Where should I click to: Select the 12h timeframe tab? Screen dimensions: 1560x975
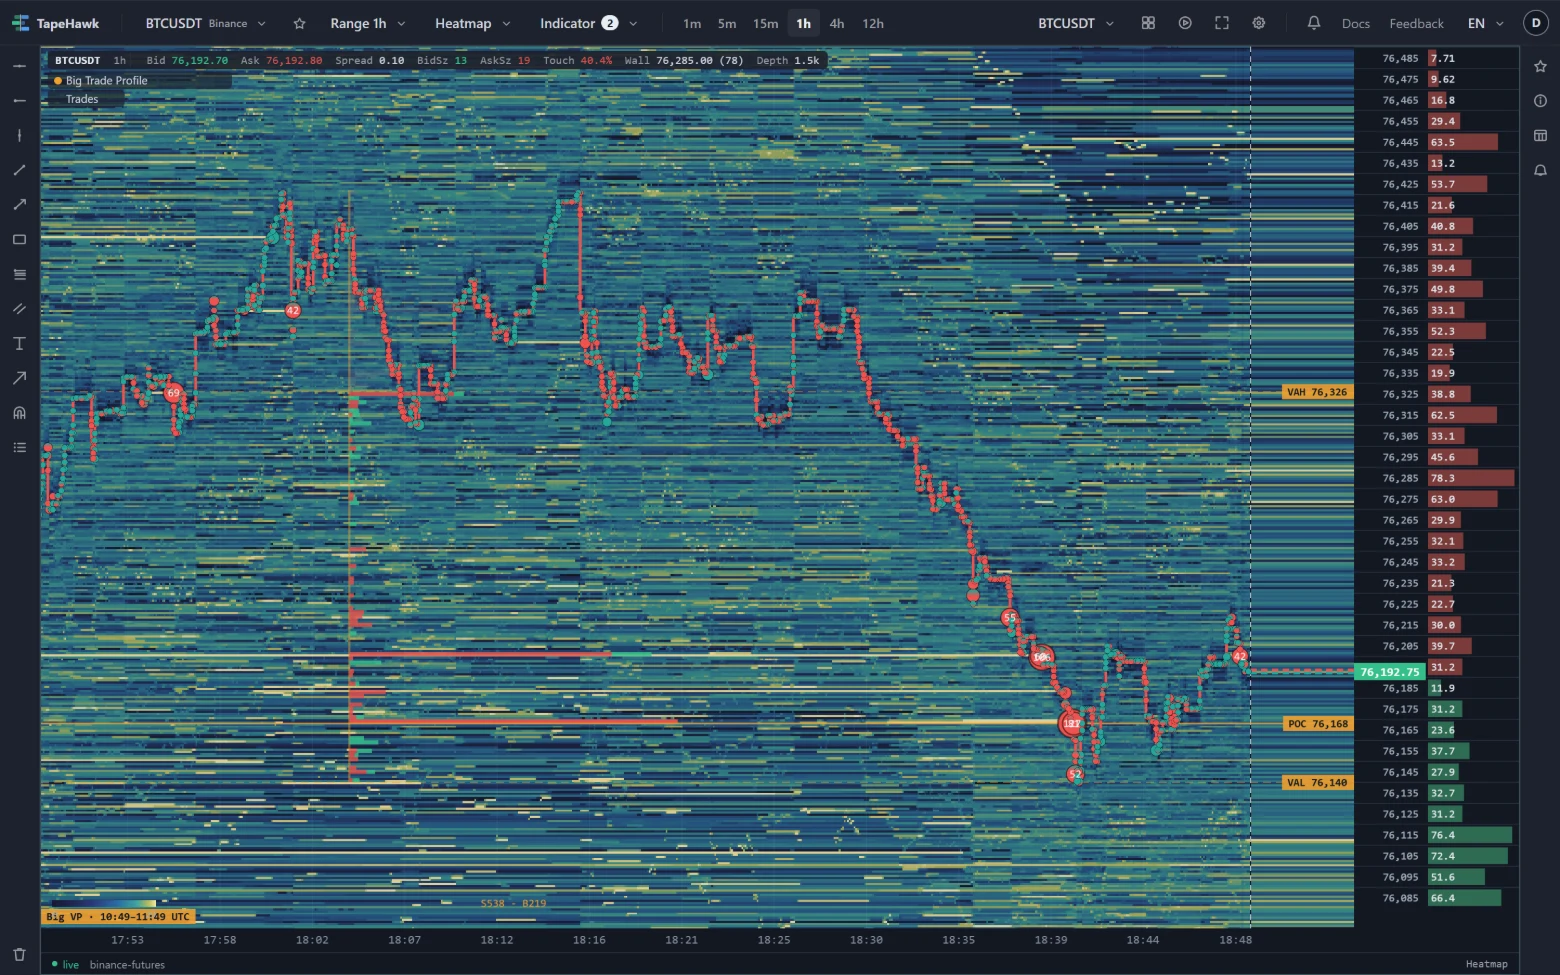click(873, 23)
